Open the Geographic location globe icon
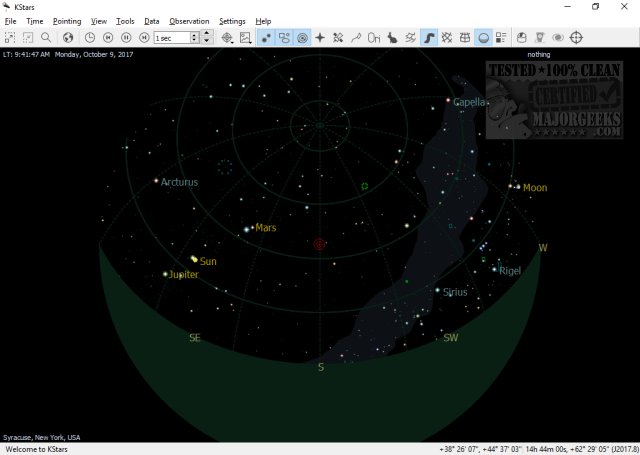The image size is (640, 455). (68, 37)
